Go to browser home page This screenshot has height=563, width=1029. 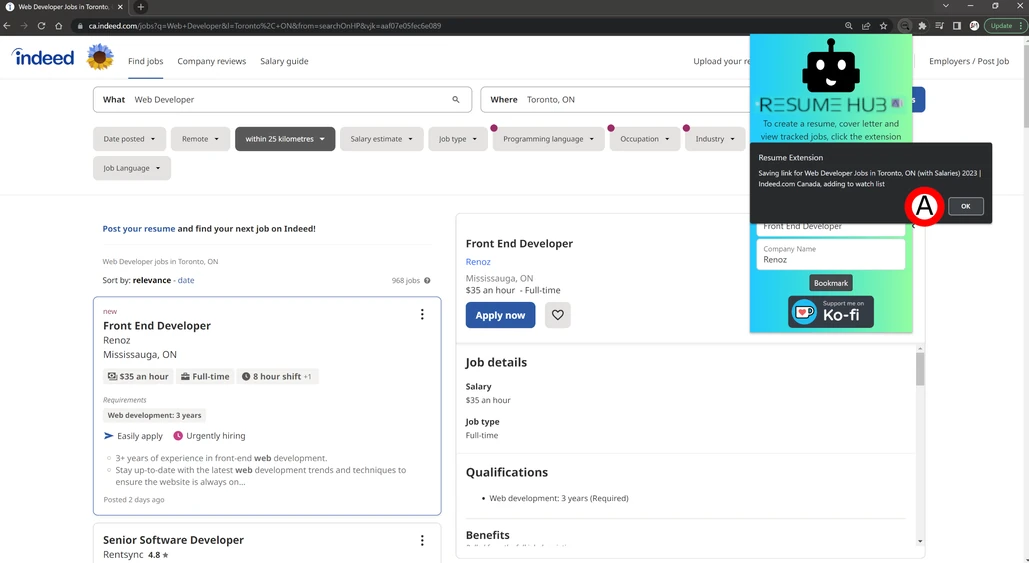(58, 26)
